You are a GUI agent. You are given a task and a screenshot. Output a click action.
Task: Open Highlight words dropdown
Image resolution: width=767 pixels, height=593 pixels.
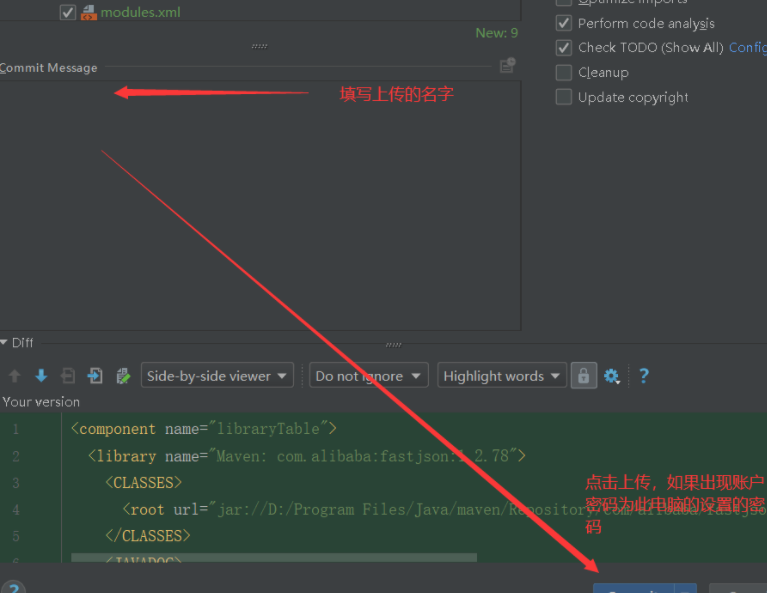point(502,375)
